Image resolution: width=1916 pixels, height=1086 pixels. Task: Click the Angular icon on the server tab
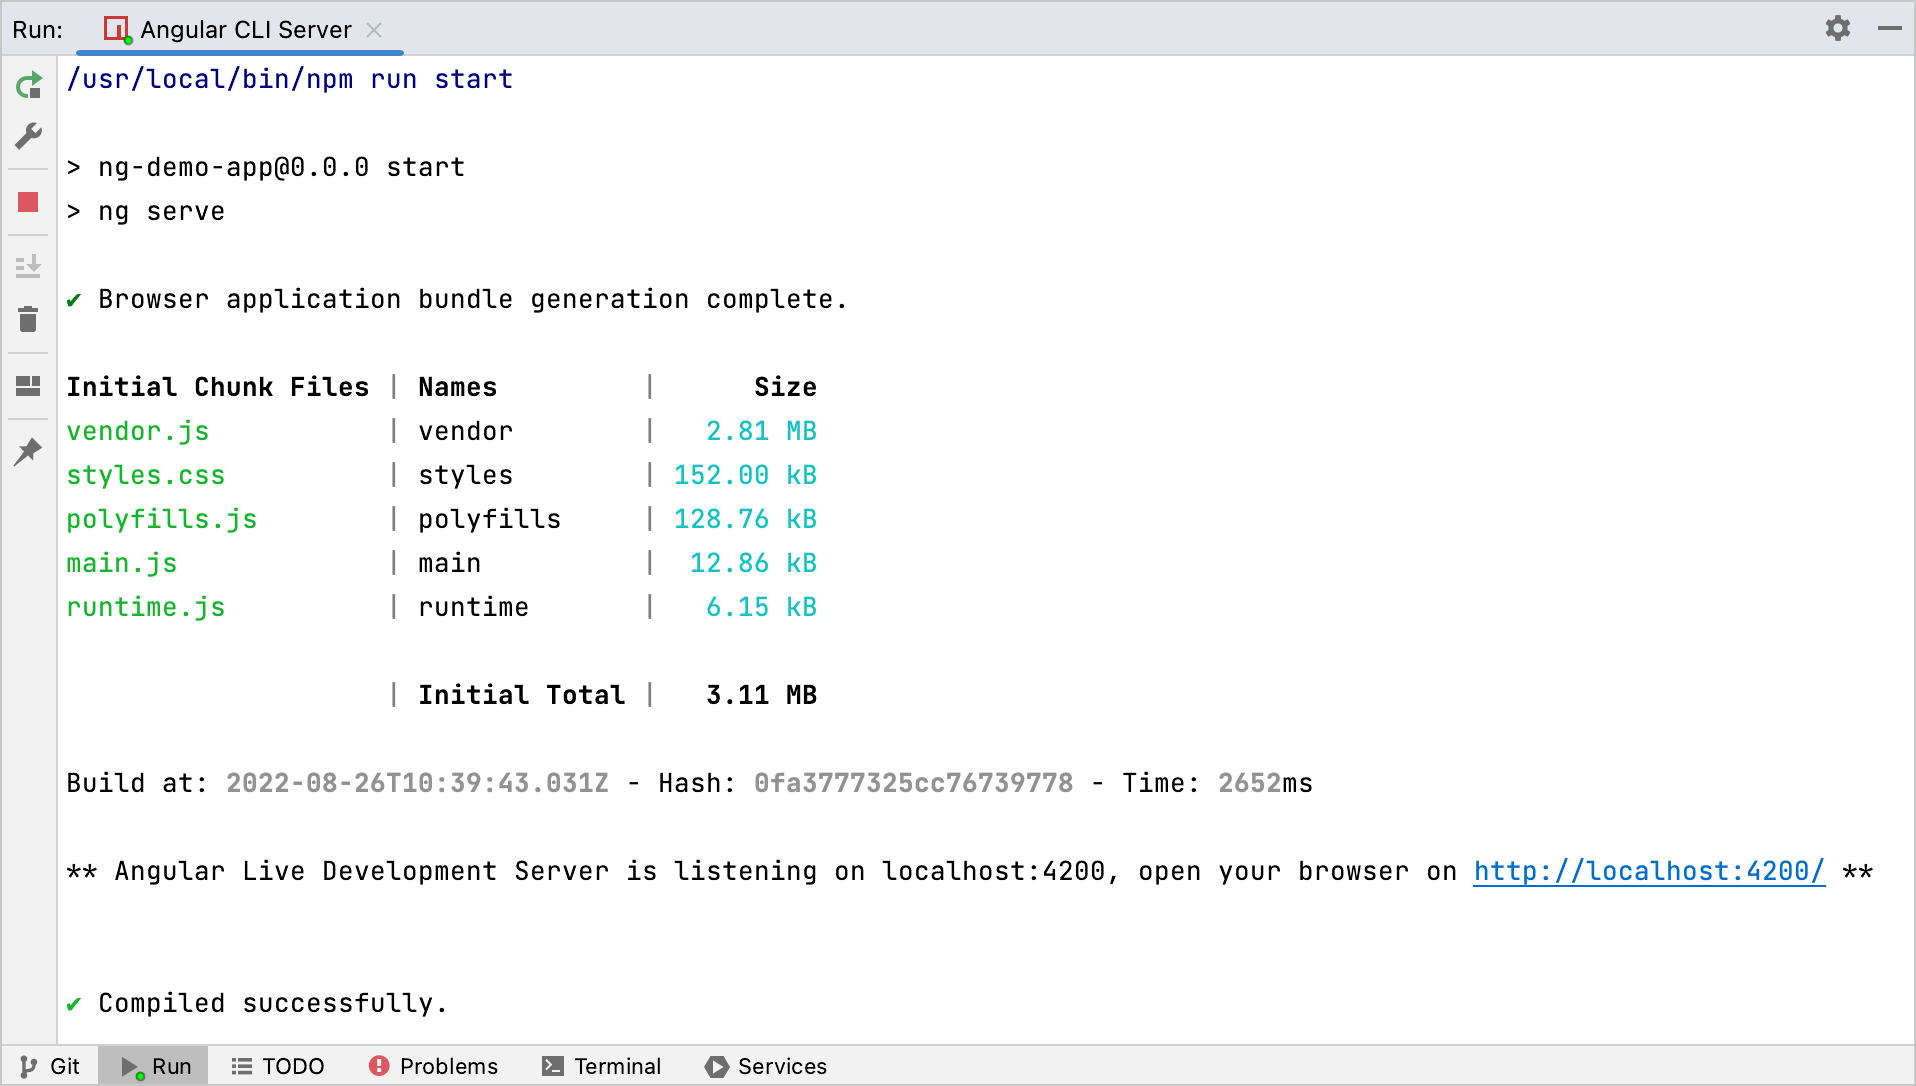click(x=116, y=29)
